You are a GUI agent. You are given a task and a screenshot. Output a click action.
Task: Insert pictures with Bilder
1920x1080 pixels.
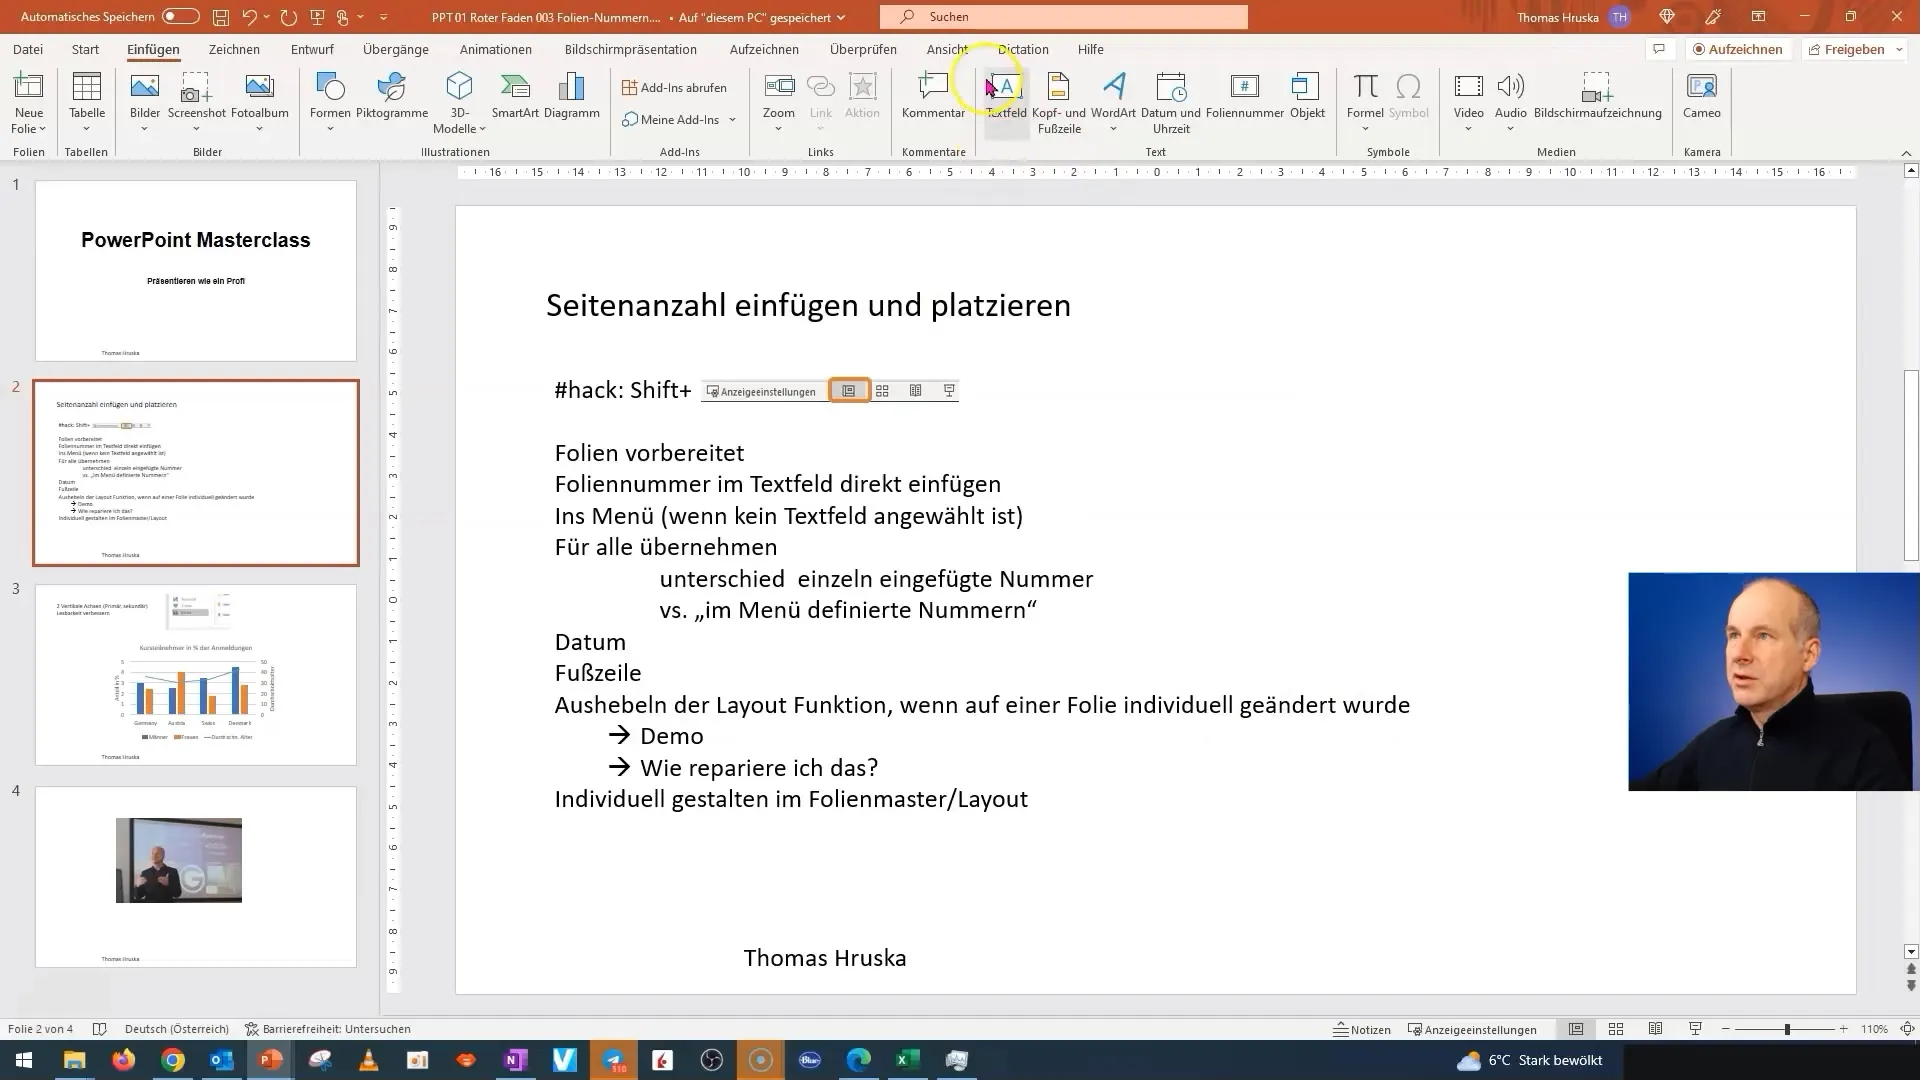pos(145,102)
